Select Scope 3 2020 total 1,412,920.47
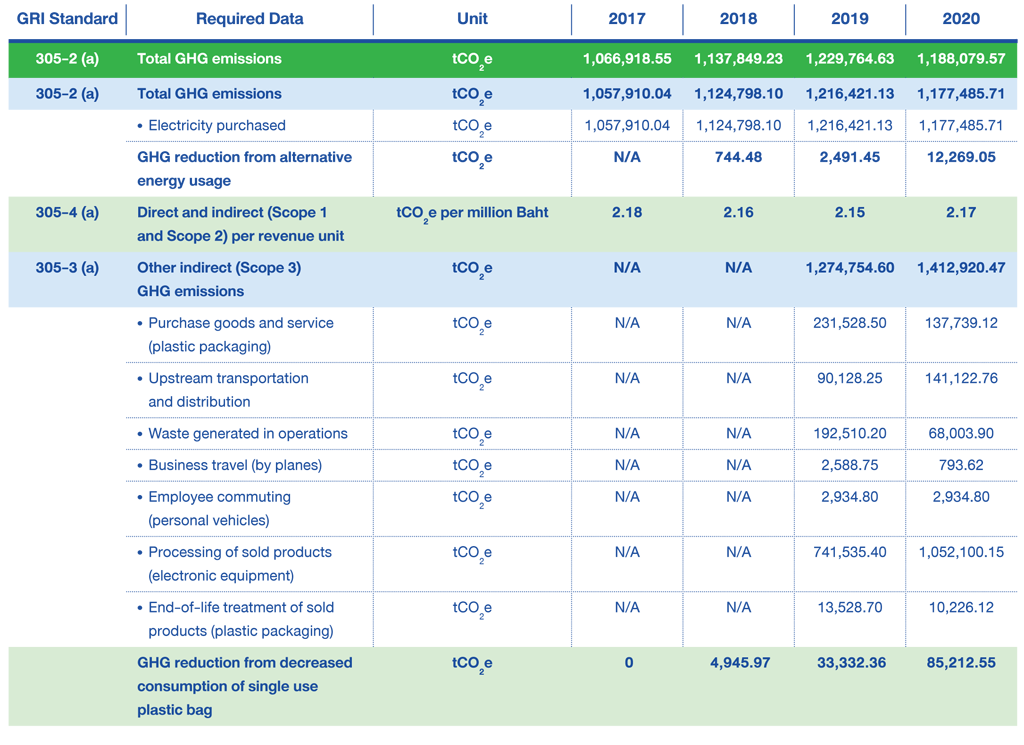 point(961,268)
